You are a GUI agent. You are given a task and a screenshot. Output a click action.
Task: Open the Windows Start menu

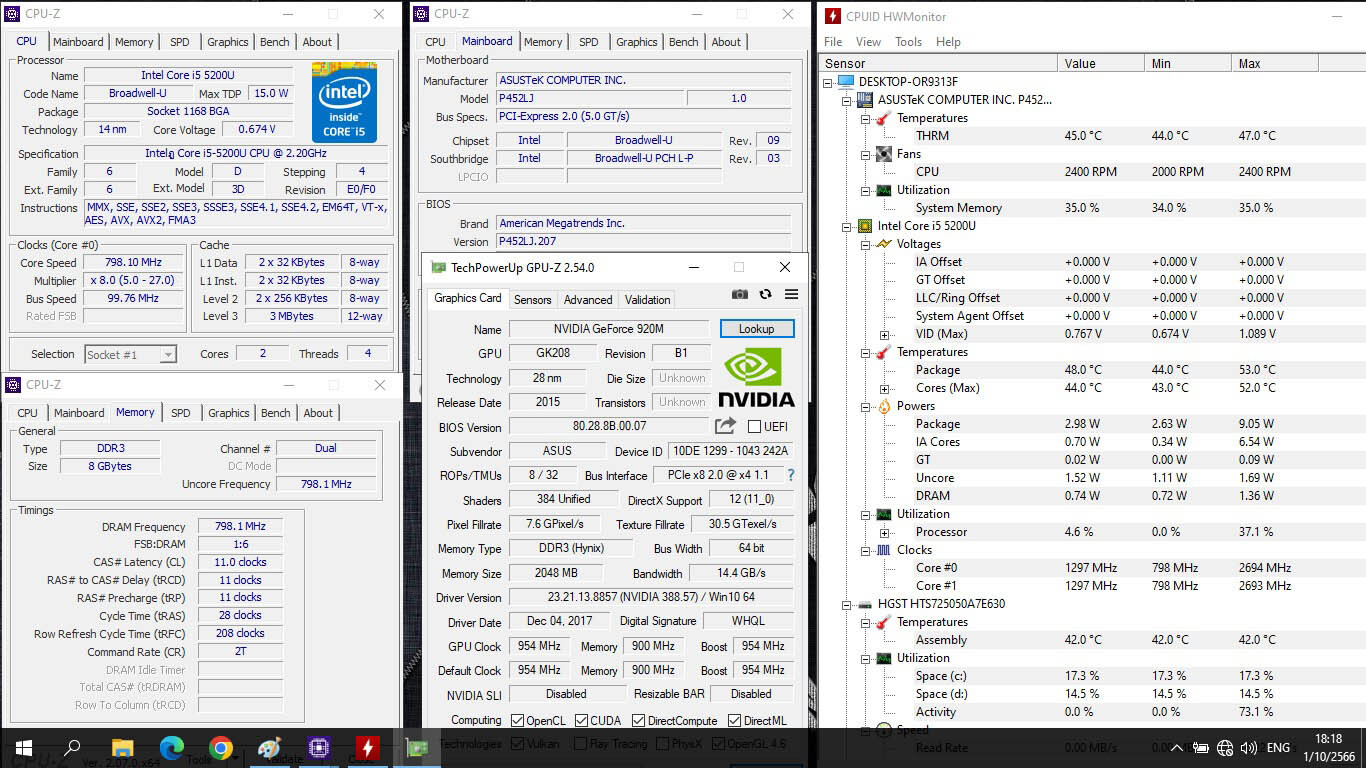(x=23, y=748)
